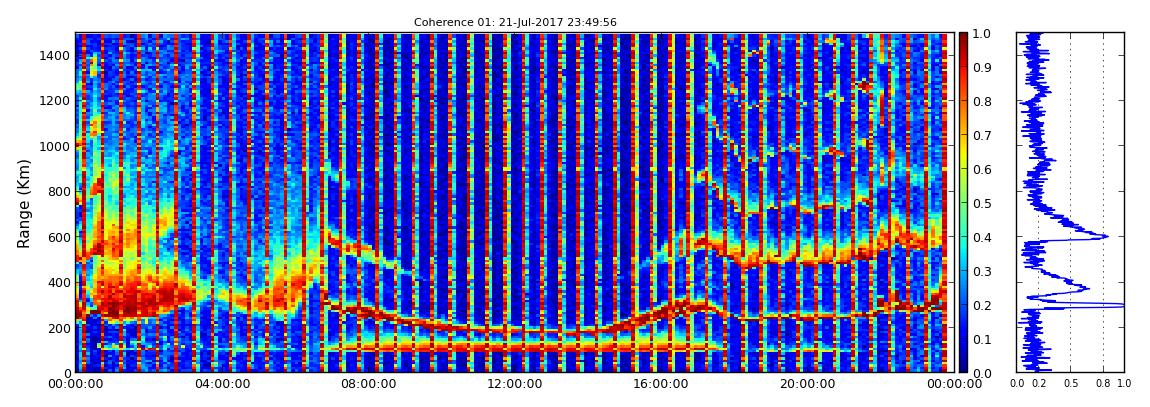Click the 600 range tick label
The image size is (1150, 407).
[59, 237]
